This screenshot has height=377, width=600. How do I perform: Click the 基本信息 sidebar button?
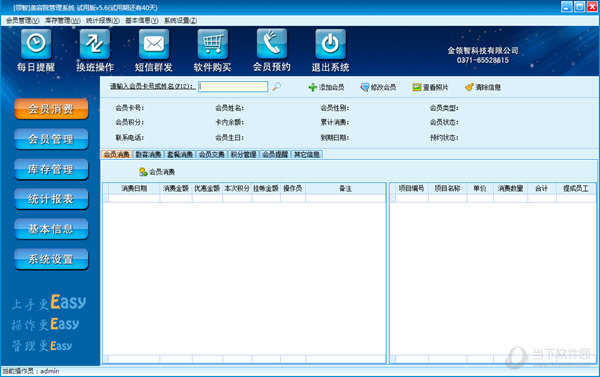click(51, 229)
